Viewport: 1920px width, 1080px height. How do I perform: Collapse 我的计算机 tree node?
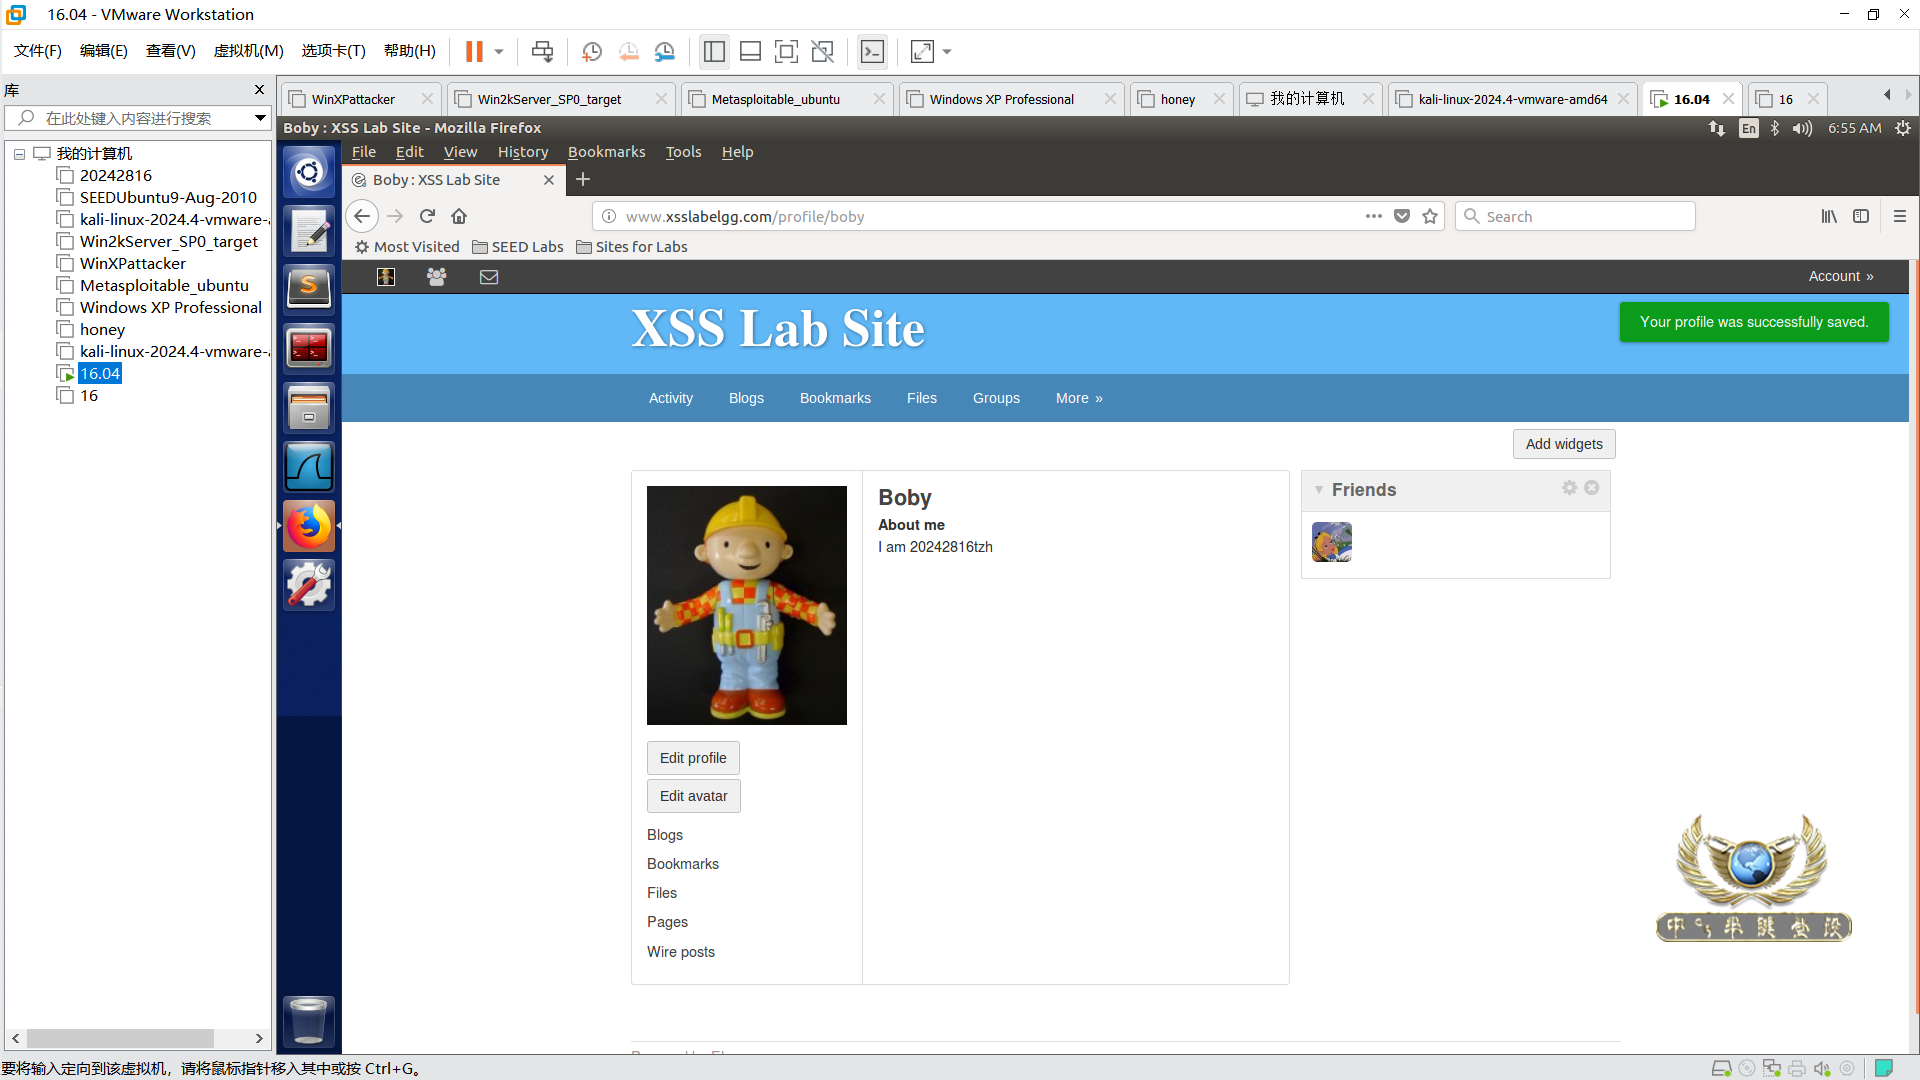19,154
